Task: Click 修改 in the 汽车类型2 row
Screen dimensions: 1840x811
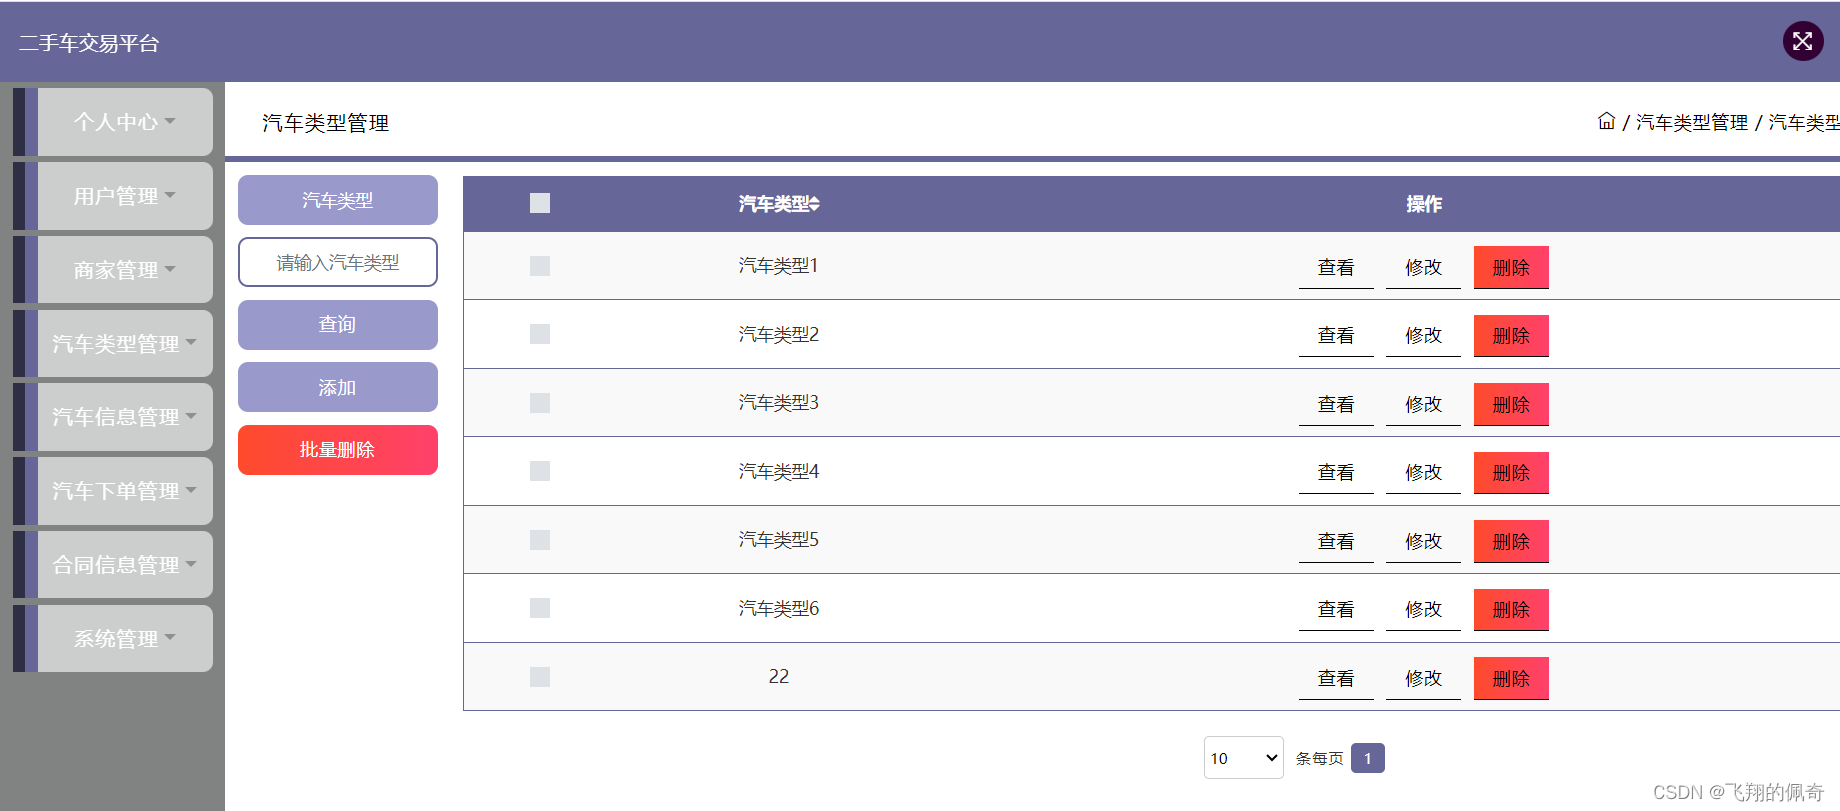Action: coord(1423,336)
